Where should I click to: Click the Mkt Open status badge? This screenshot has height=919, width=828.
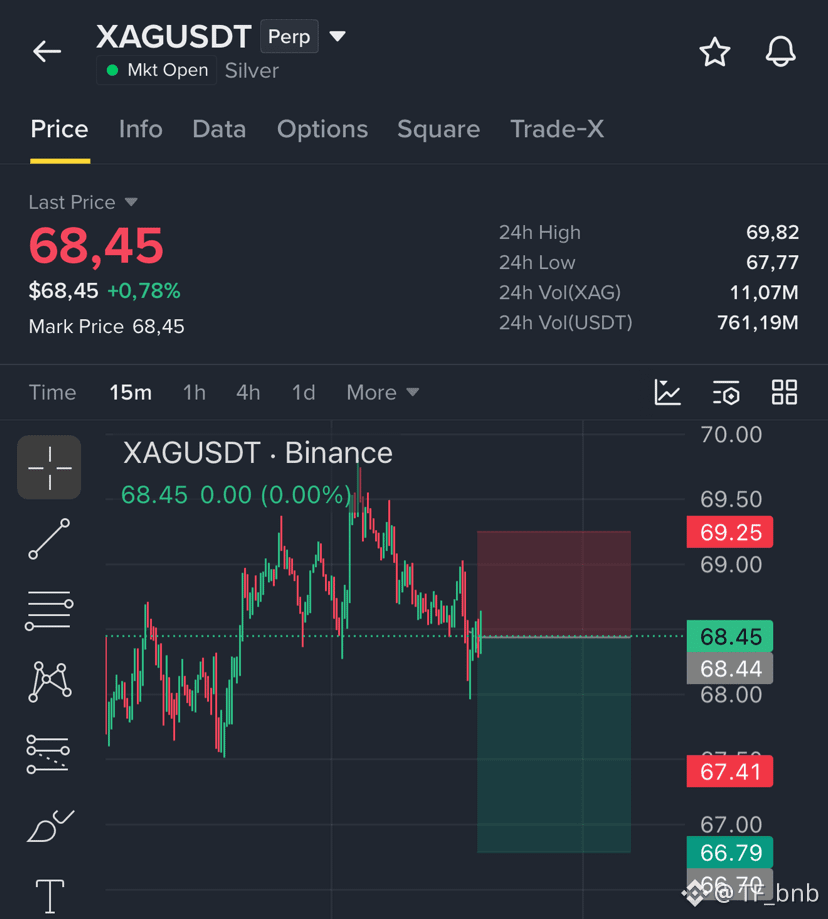click(x=156, y=70)
